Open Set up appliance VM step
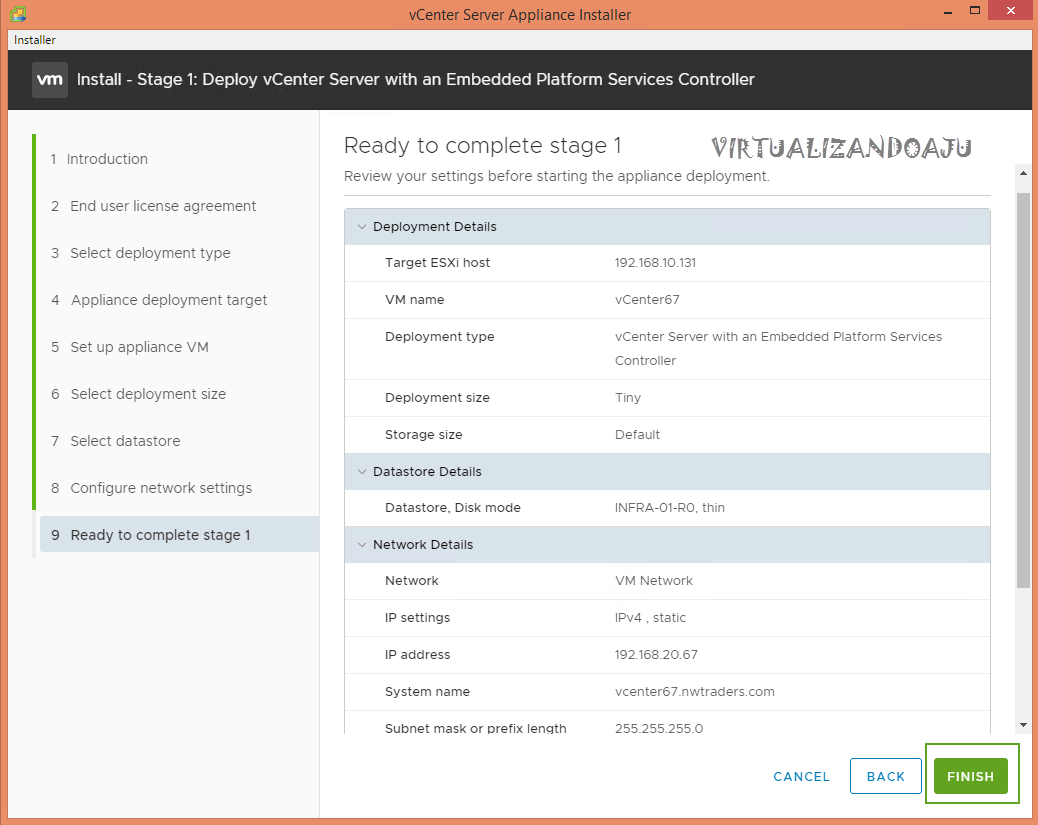 (x=138, y=347)
